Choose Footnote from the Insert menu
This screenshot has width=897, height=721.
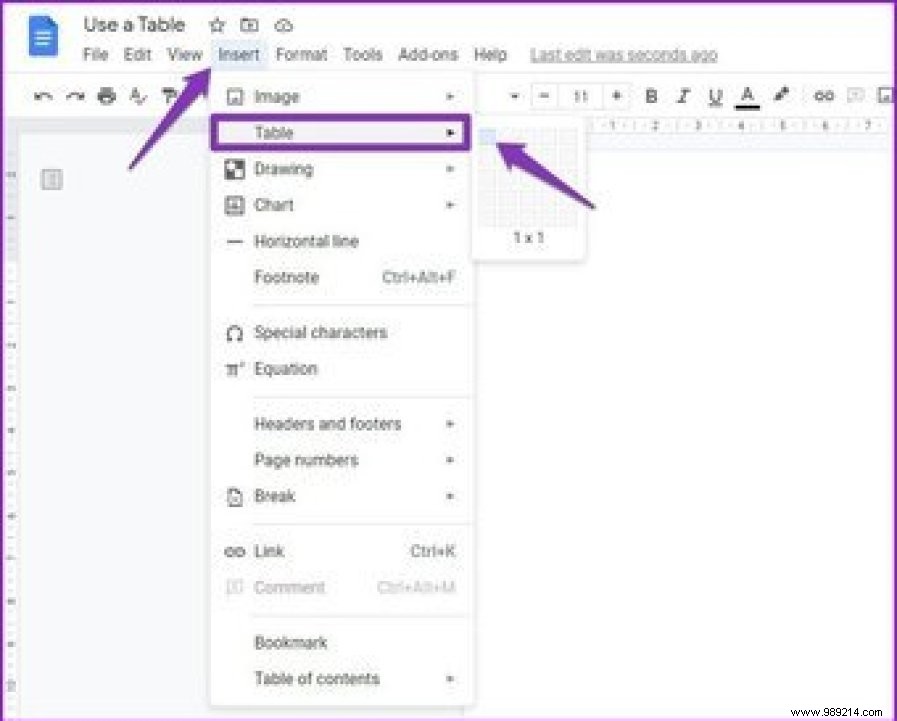click(x=287, y=277)
